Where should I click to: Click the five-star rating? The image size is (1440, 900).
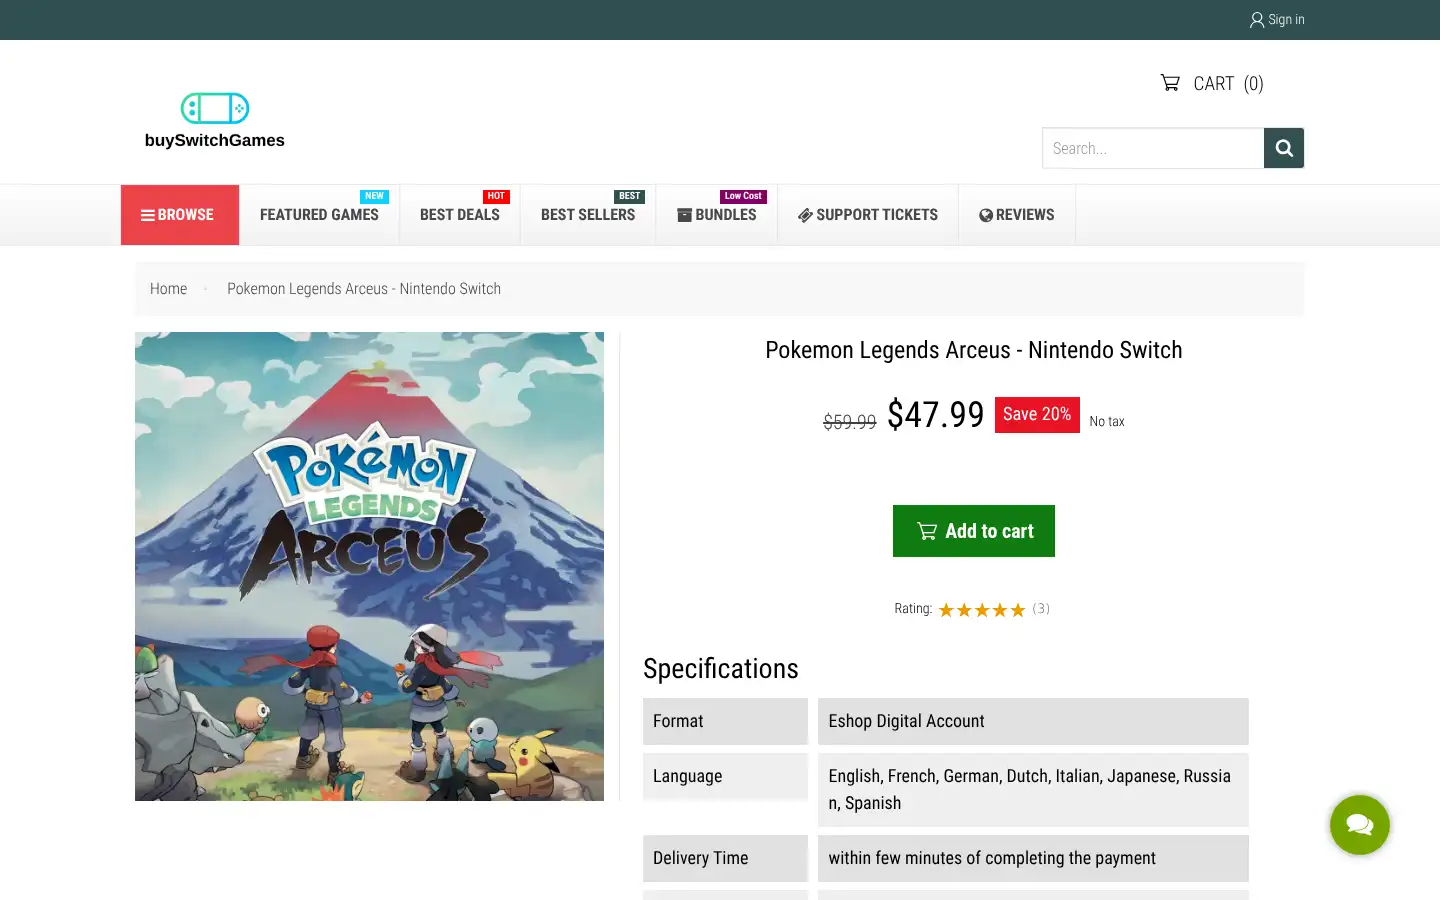[x=982, y=609]
